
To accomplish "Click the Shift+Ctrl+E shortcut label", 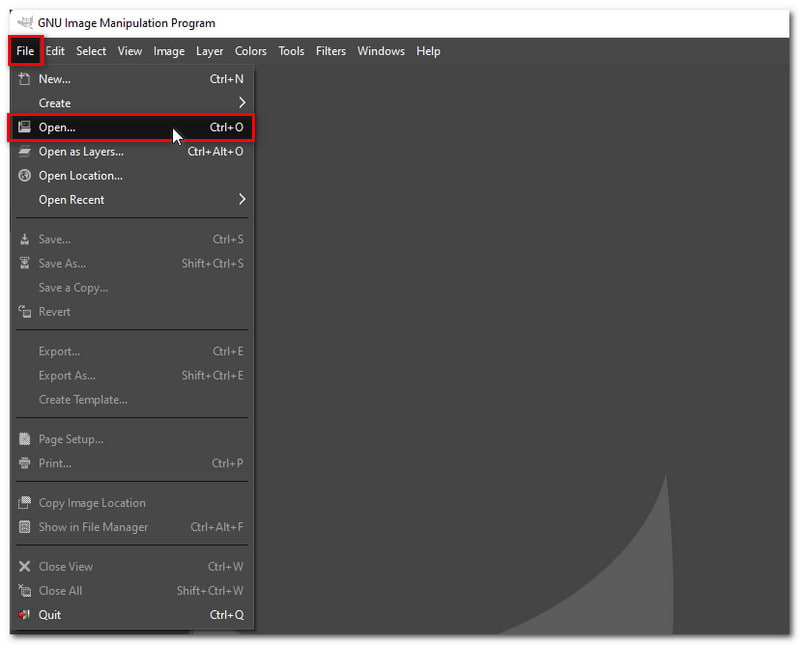I will [213, 375].
